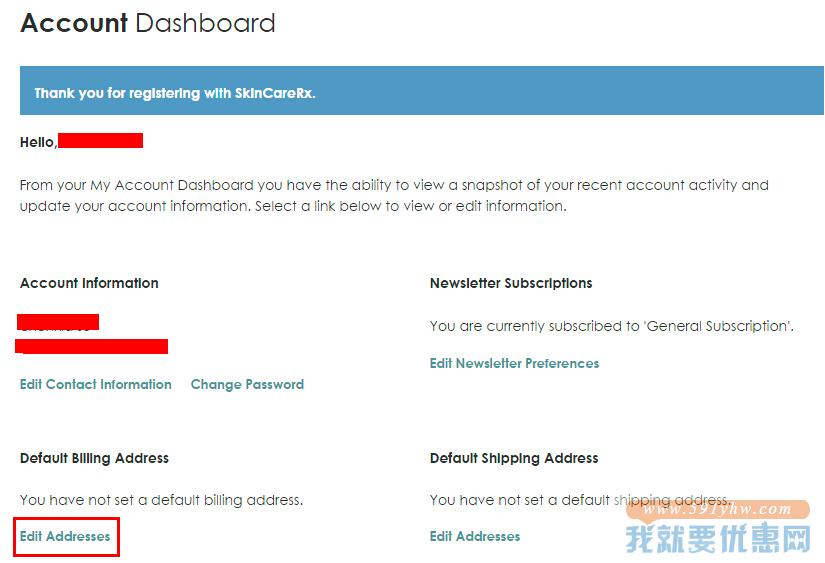825x563 pixels.
Task: Click the Account Dashboard page heading
Action: [x=148, y=23]
